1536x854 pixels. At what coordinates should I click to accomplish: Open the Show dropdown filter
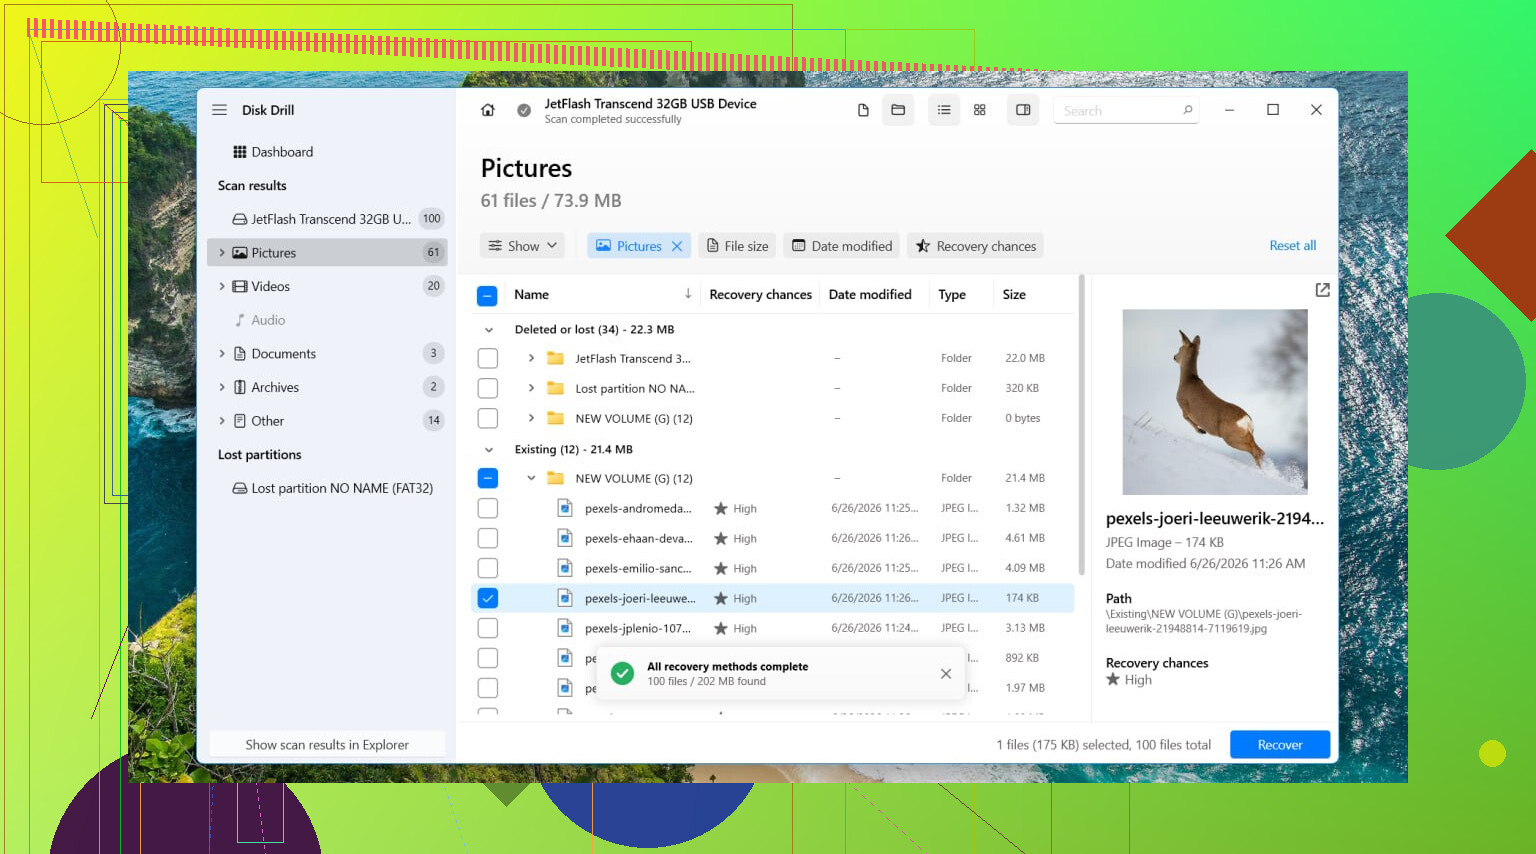pyautogui.click(x=523, y=246)
